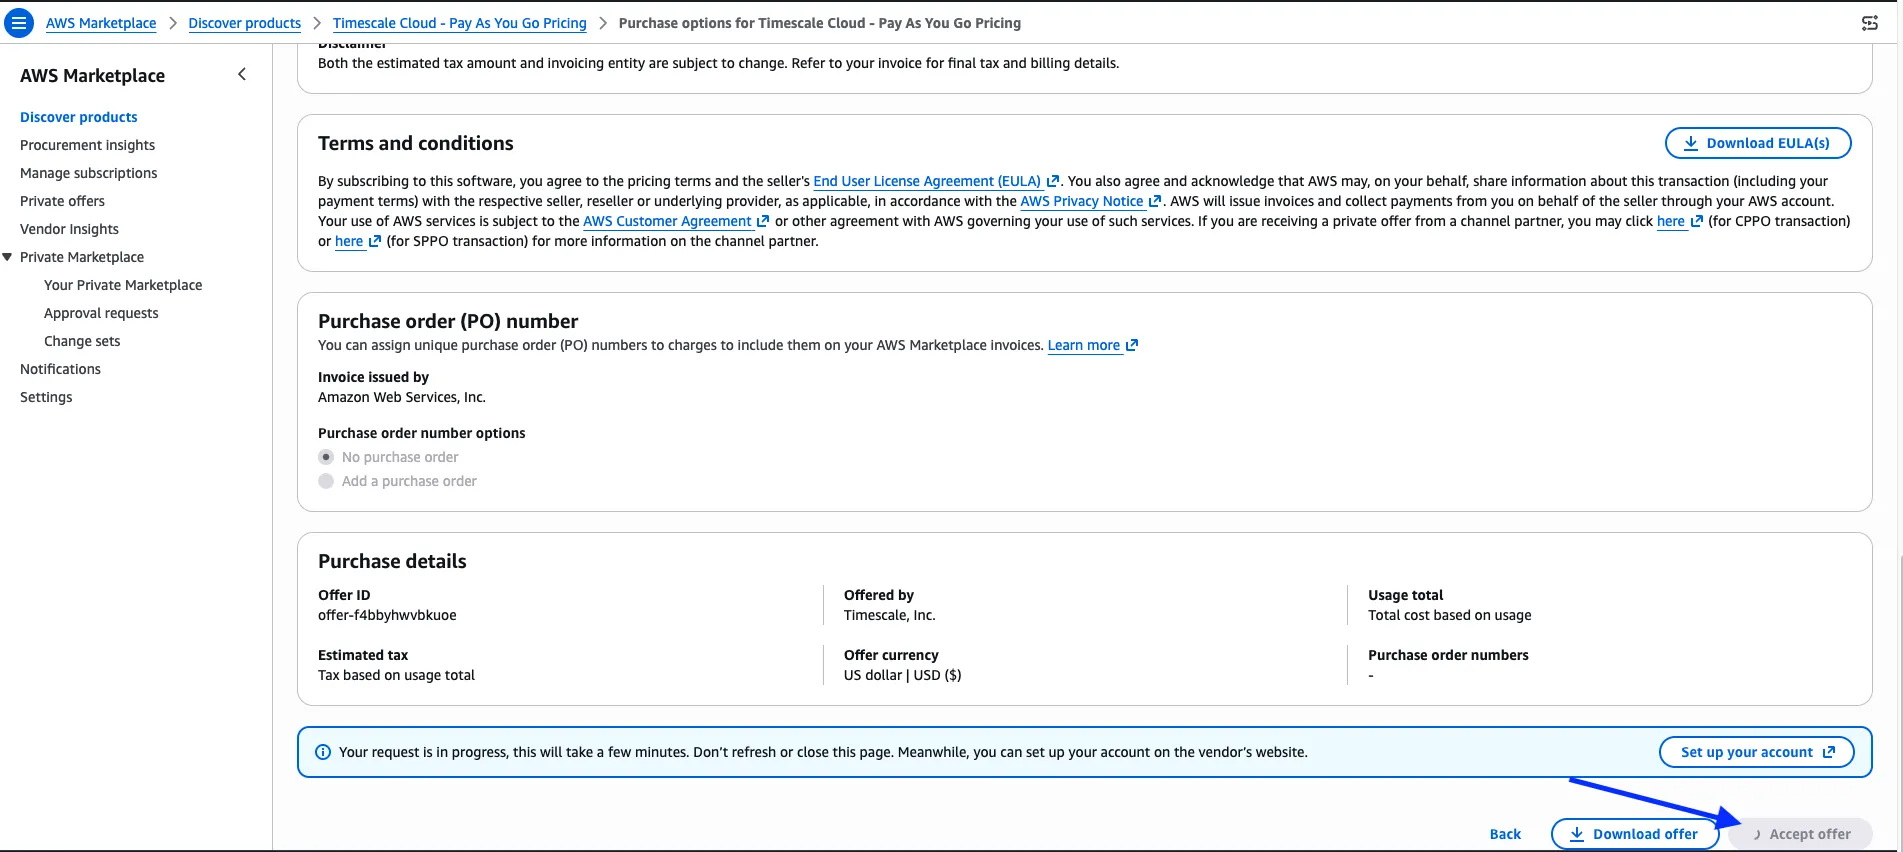Click the Learn more external link icon
The image size is (1903, 852).
tap(1132, 345)
